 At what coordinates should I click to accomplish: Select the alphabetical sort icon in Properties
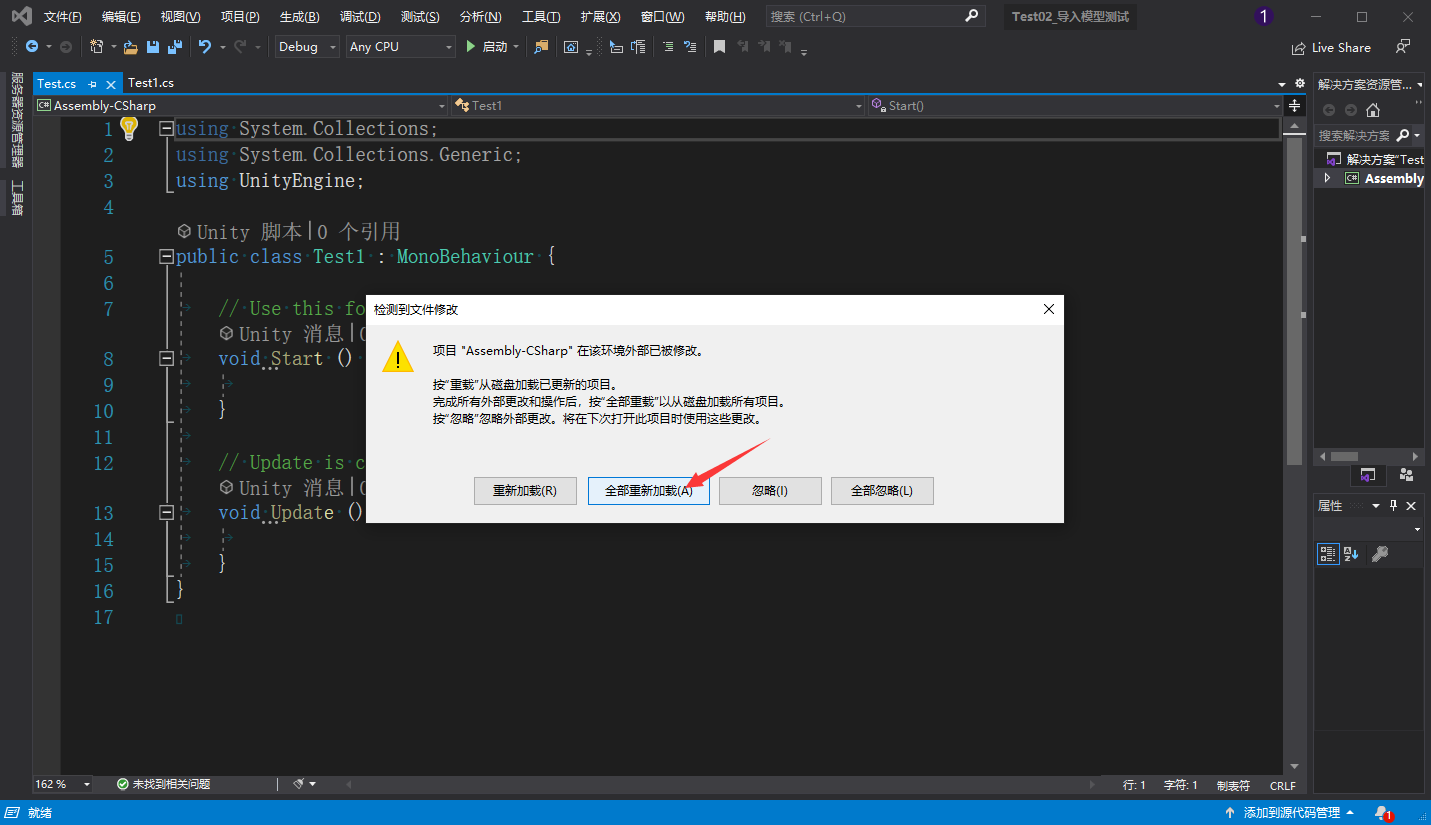click(1351, 554)
